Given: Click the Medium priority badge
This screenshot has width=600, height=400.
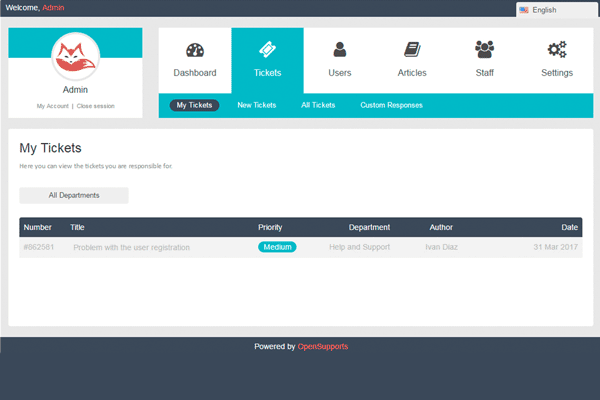Looking at the screenshot, I should point(277,247).
